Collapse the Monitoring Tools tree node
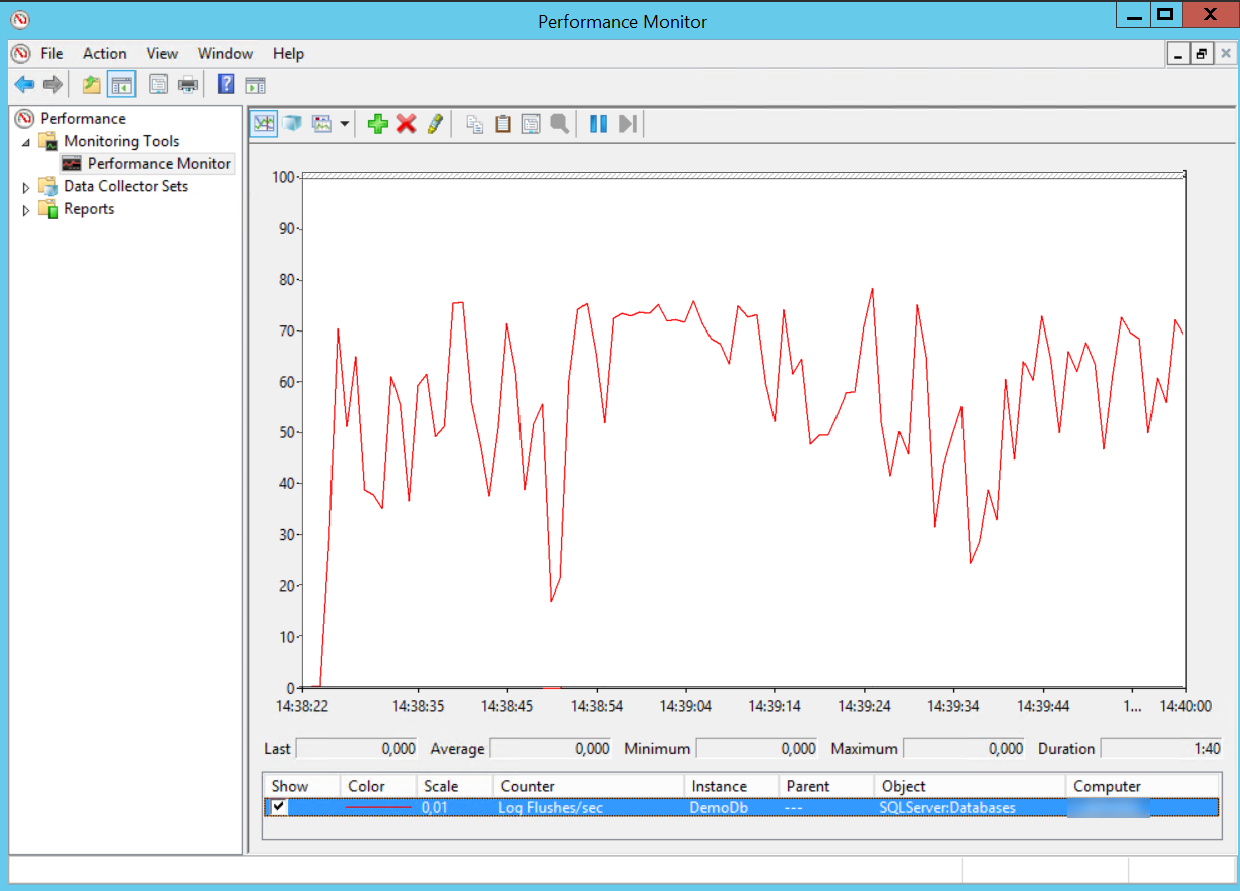1240x891 pixels. pos(26,142)
